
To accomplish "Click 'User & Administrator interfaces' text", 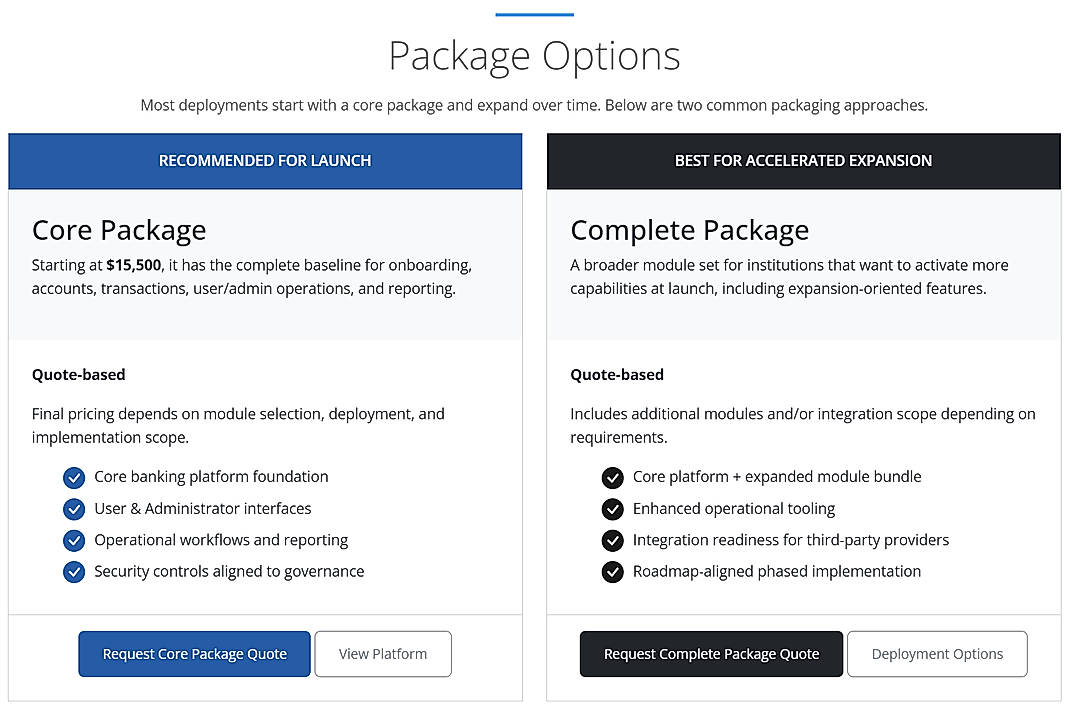I will 203,509.
